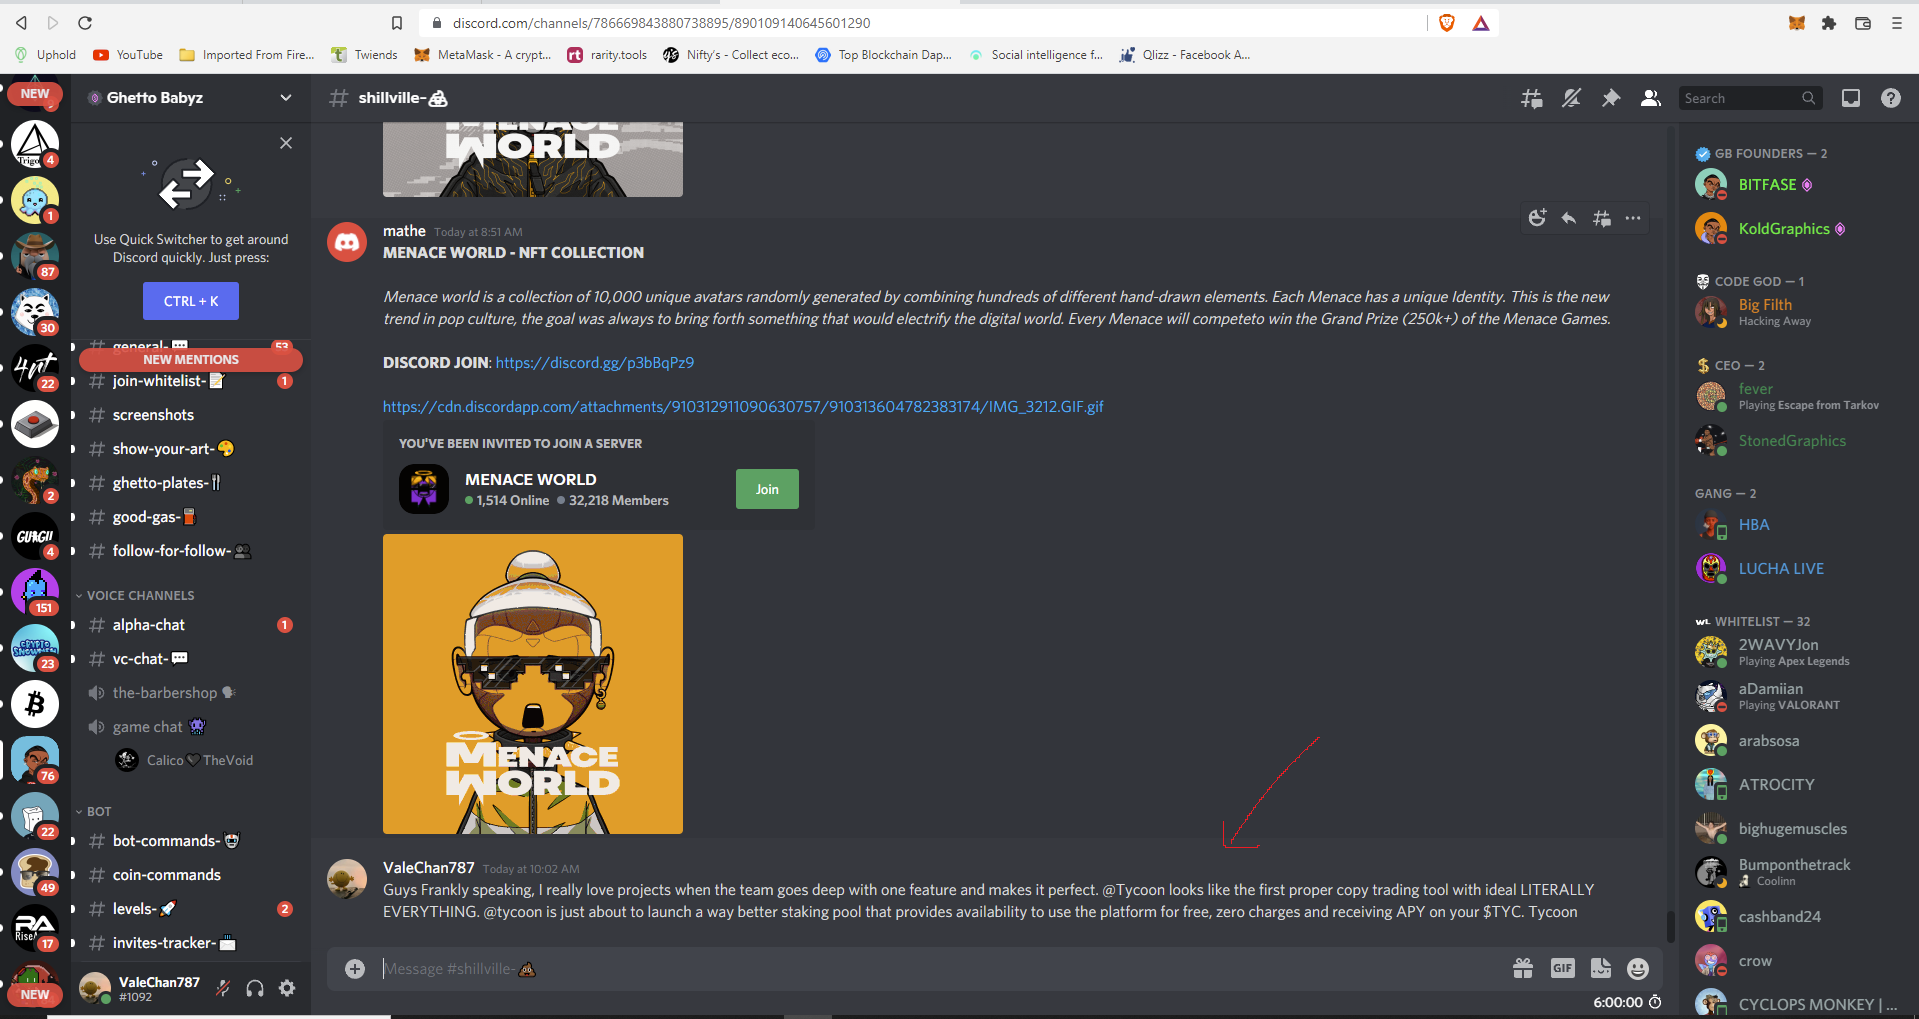Toggle microphone mute
Screen dimensions: 1919x1019
pyautogui.click(x=223, y=989)
